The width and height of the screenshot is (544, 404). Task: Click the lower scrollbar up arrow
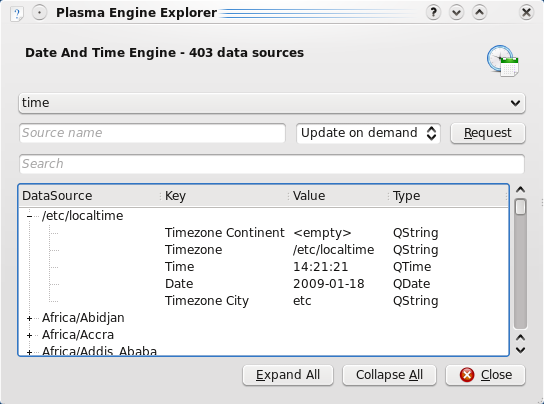click(520, 337)
